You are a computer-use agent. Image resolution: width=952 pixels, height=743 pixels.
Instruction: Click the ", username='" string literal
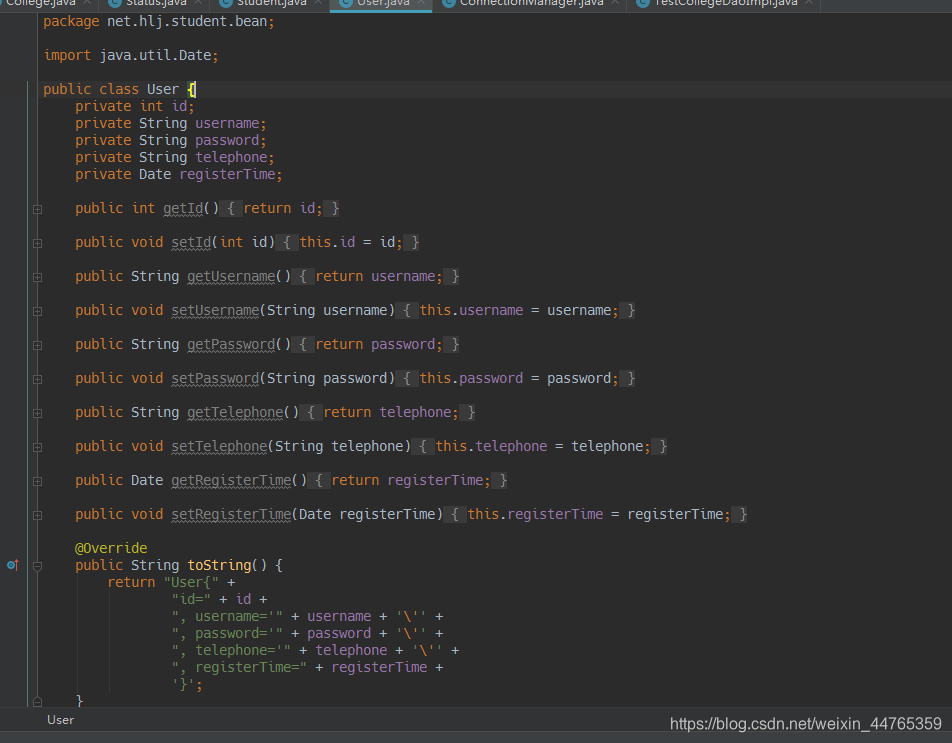[x=227, y=616]
